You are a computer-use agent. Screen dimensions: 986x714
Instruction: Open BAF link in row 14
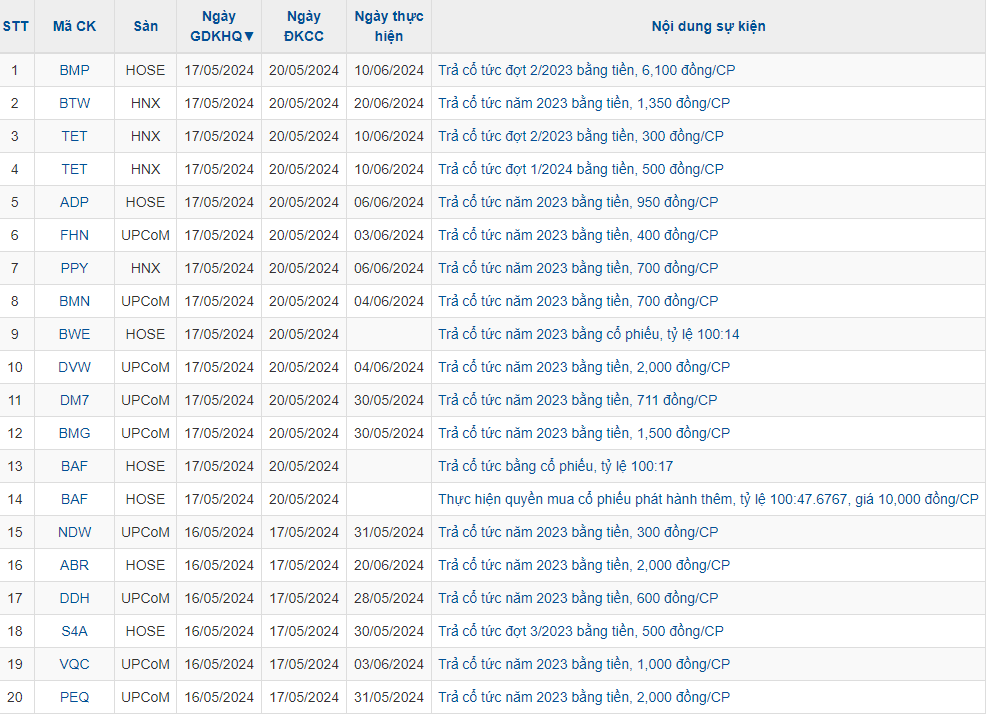click(x=74, y=499)
